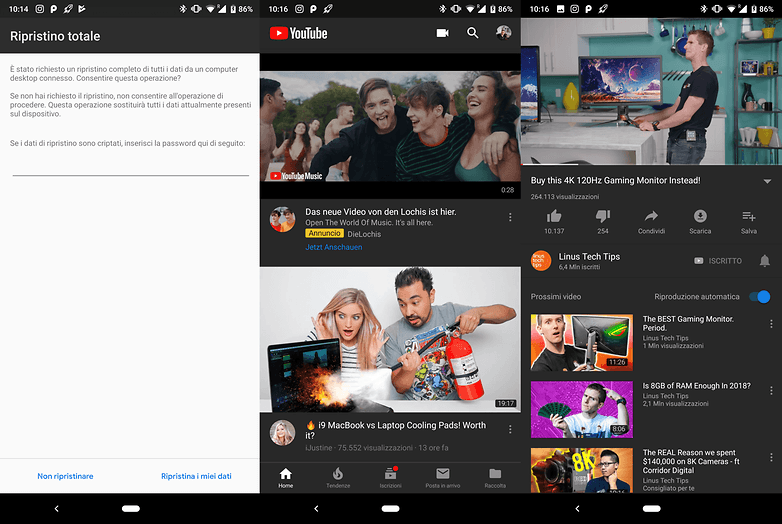The height and width of the screenshot is (524, 782).
Task: Click video progress bar in player
Action: tap(651, 164)
